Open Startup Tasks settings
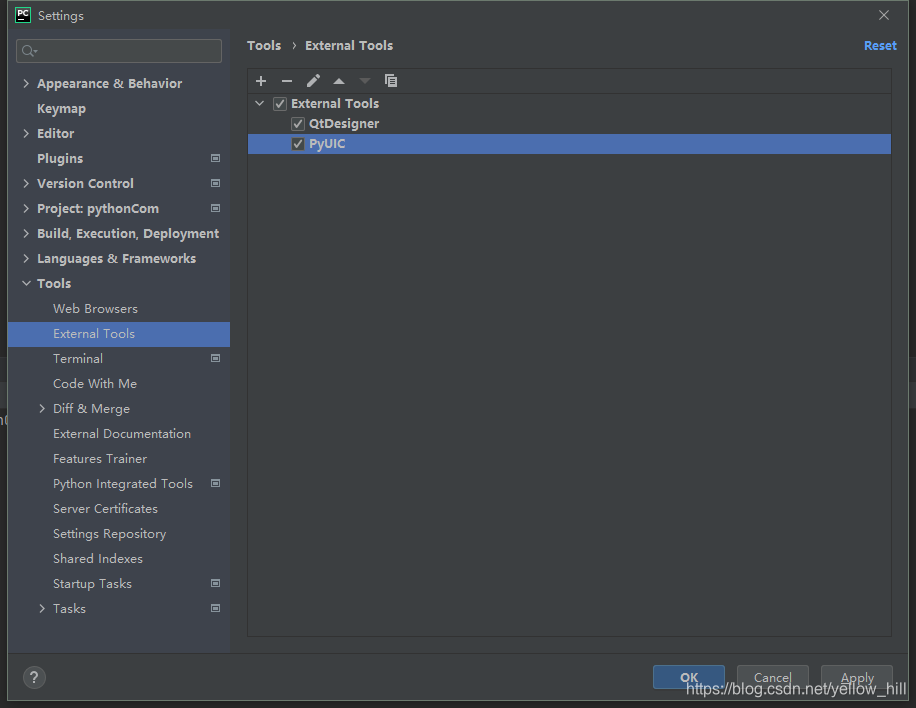The height and width of the screenshot is (708, 916). [x=92, y=584]
